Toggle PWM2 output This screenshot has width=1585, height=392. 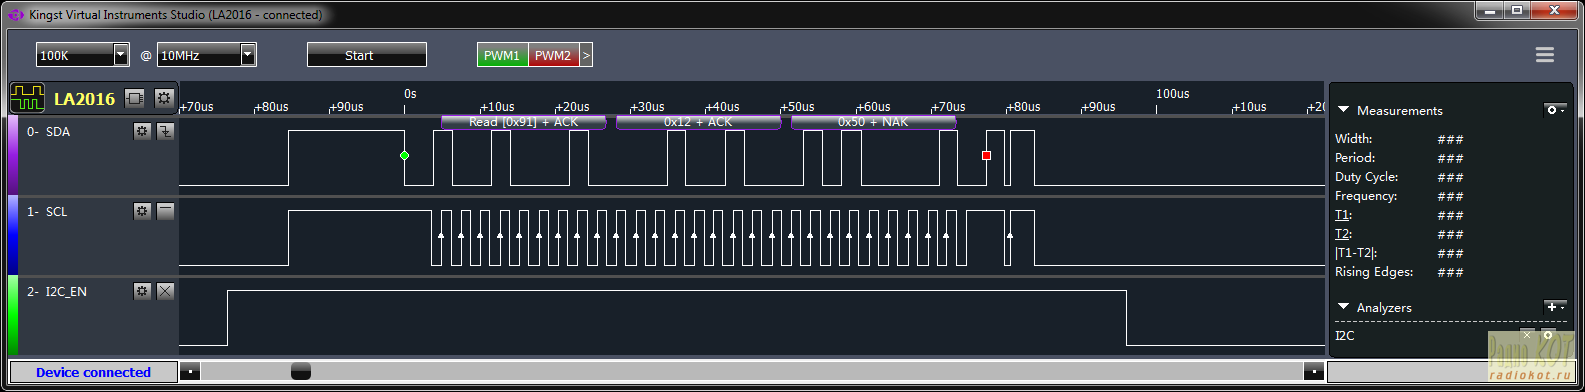coord(553,56)
